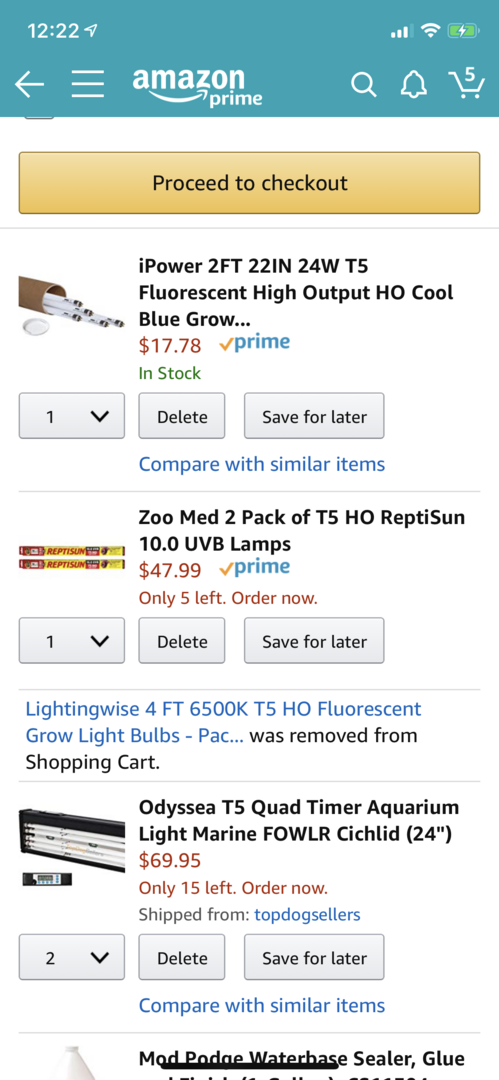Save Zoo Med ReptiSun lamps for later
This screenshot has width=499, height=1080.
click(314, 641)
